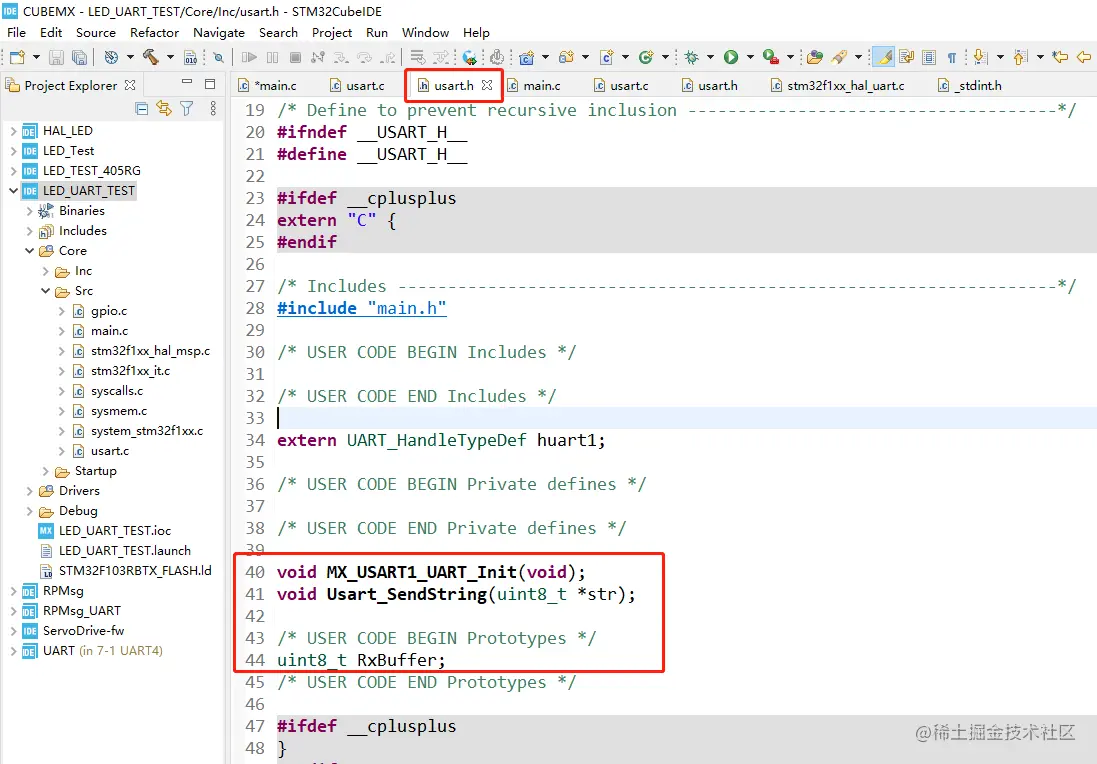Image resolution: width=1097 pixels, height=764 pixels.
Task: Click the Step Into icon
Action: coord(341,57)
